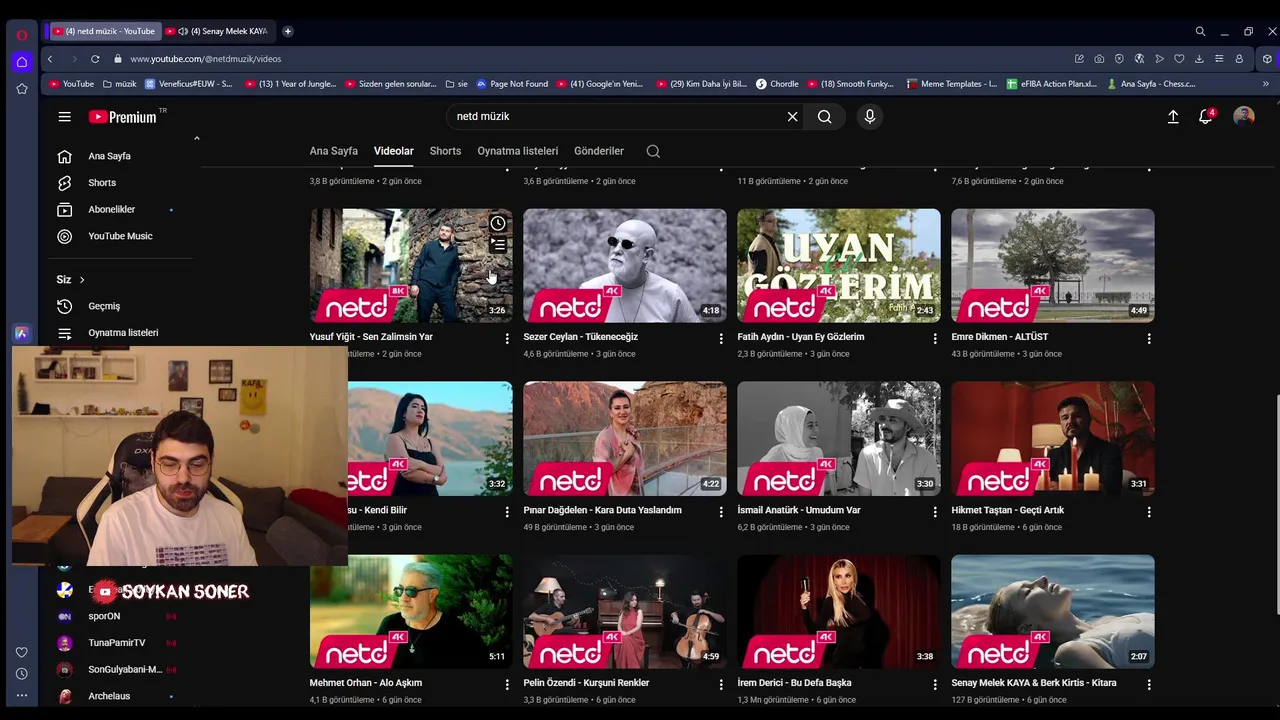Switch to the Ana Sayfa channel tab
The height and width of the screenshot is (720, 1280).
point(333,151)
